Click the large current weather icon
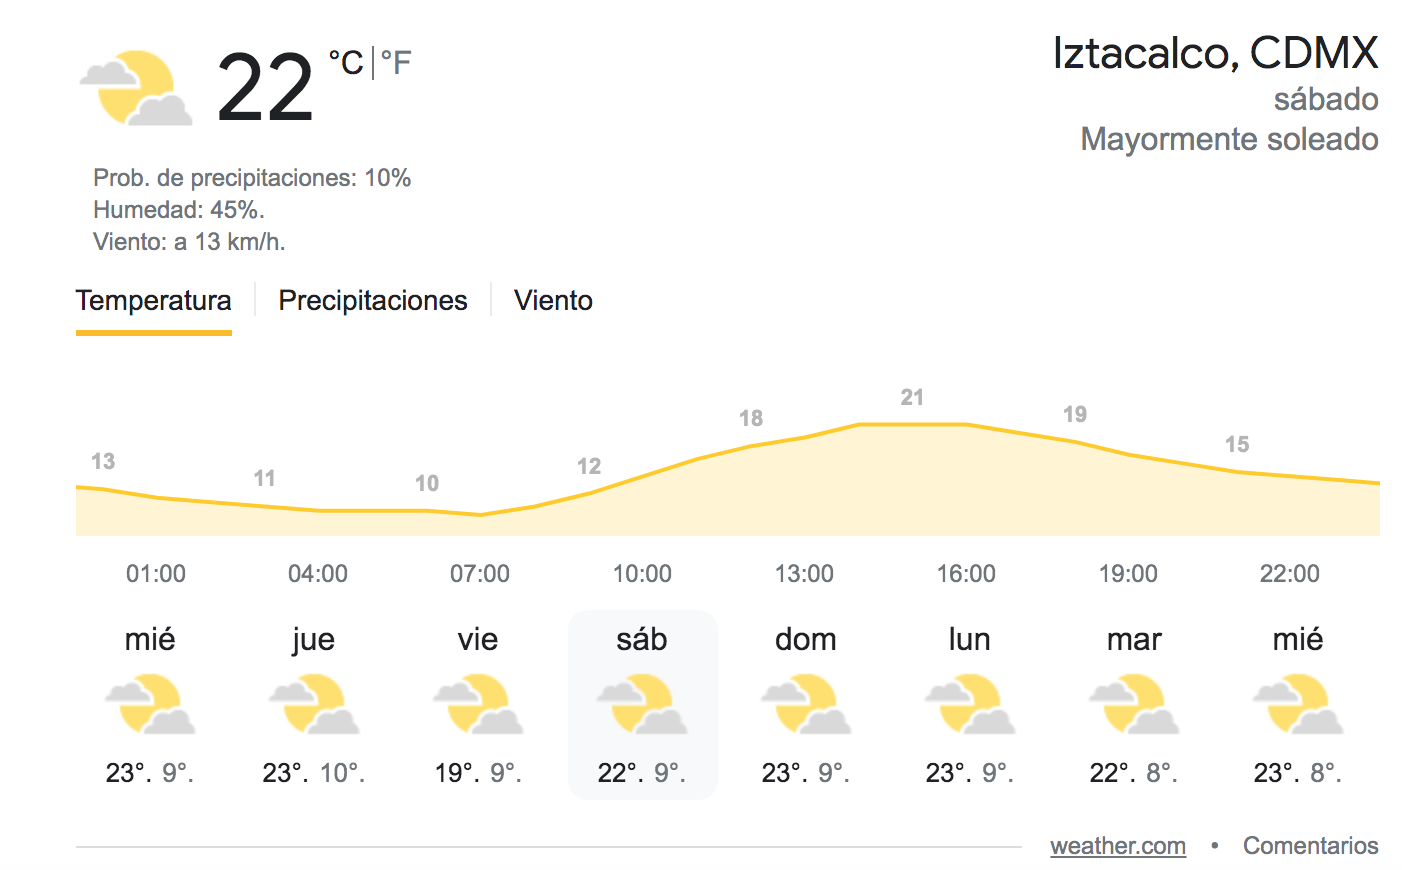This screenshot has height=870, width=1402. coord(137,89)
